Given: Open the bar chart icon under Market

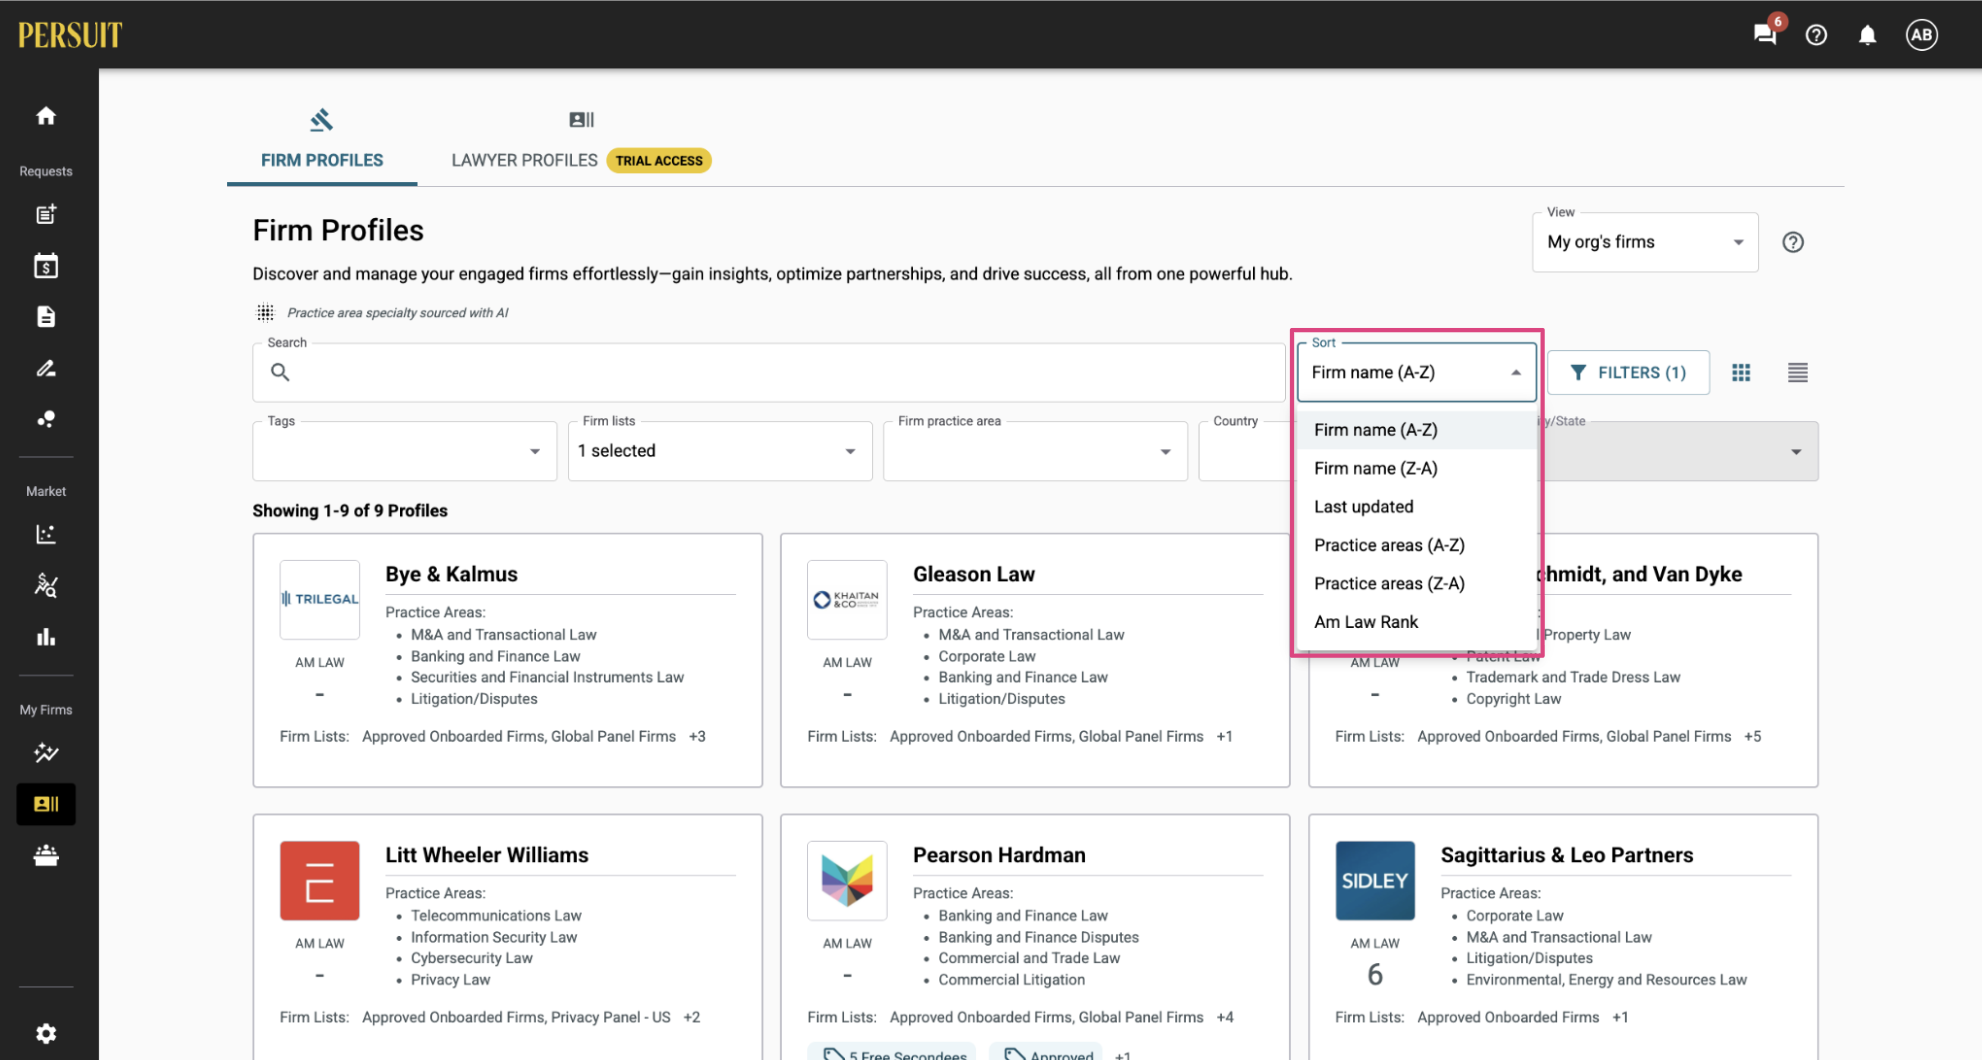Looking at the screenshot, I should coord(46,637).
